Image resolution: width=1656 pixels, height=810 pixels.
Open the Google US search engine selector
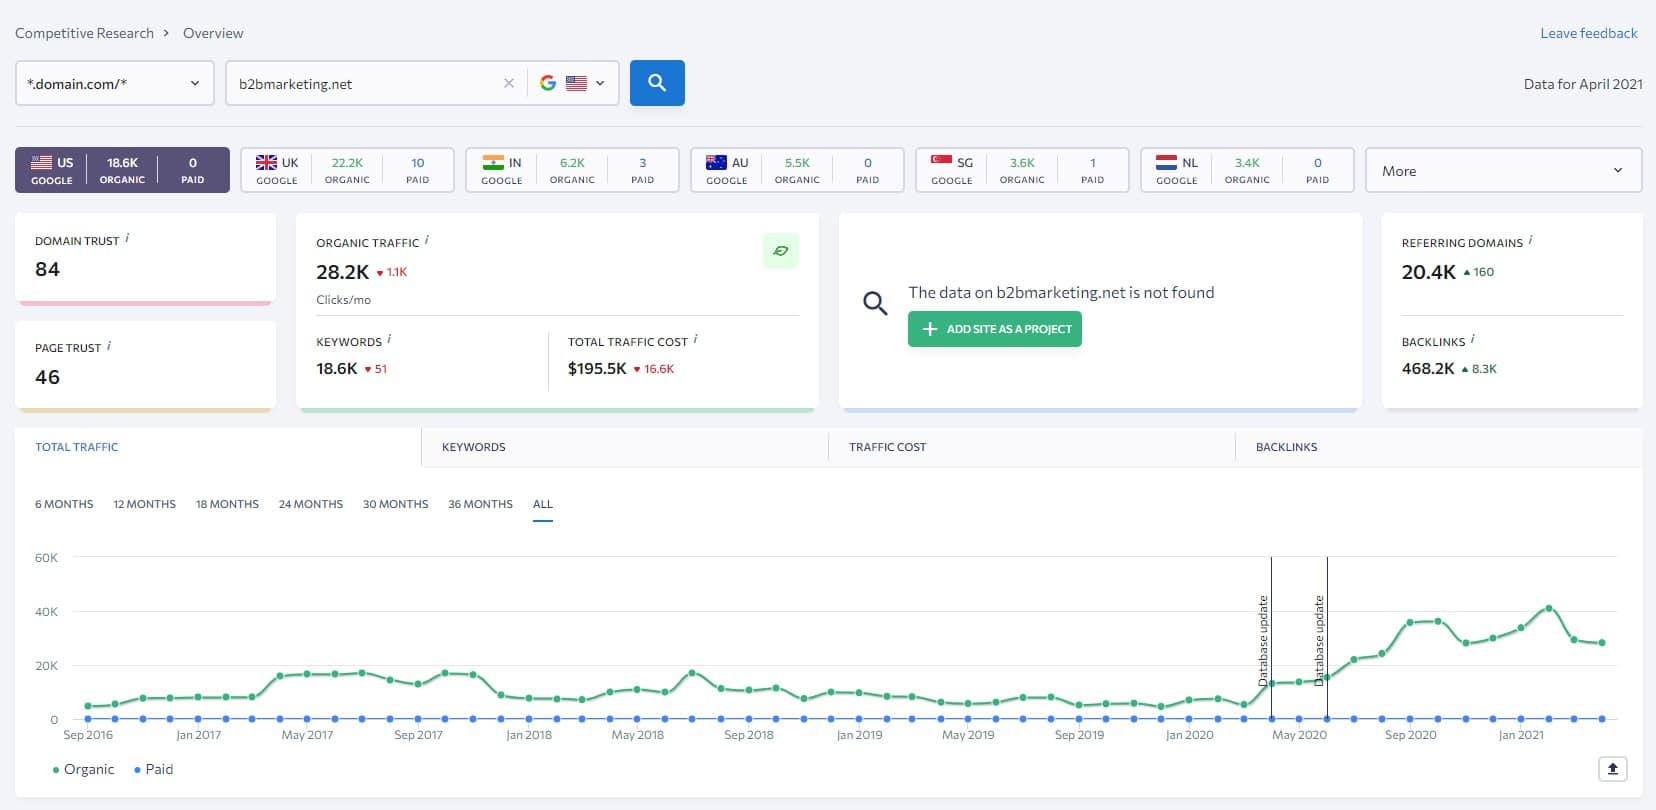click(573, 83)
